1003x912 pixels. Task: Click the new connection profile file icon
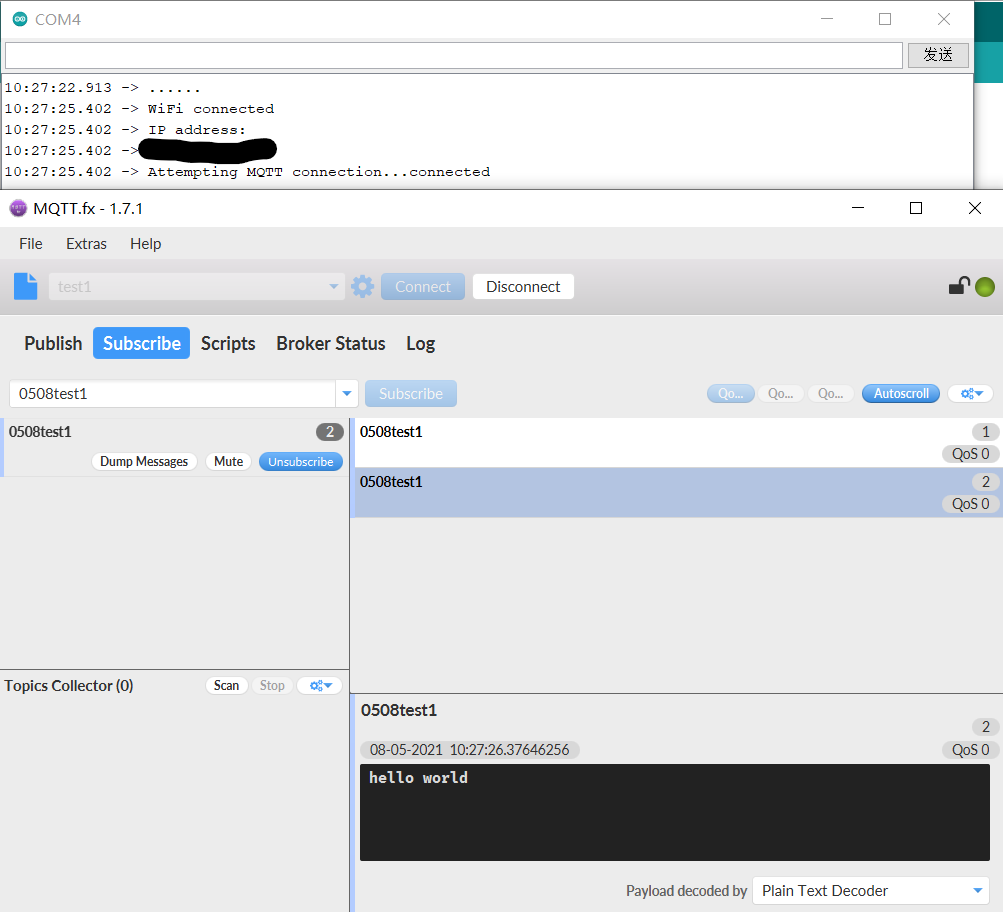(26, 286)
